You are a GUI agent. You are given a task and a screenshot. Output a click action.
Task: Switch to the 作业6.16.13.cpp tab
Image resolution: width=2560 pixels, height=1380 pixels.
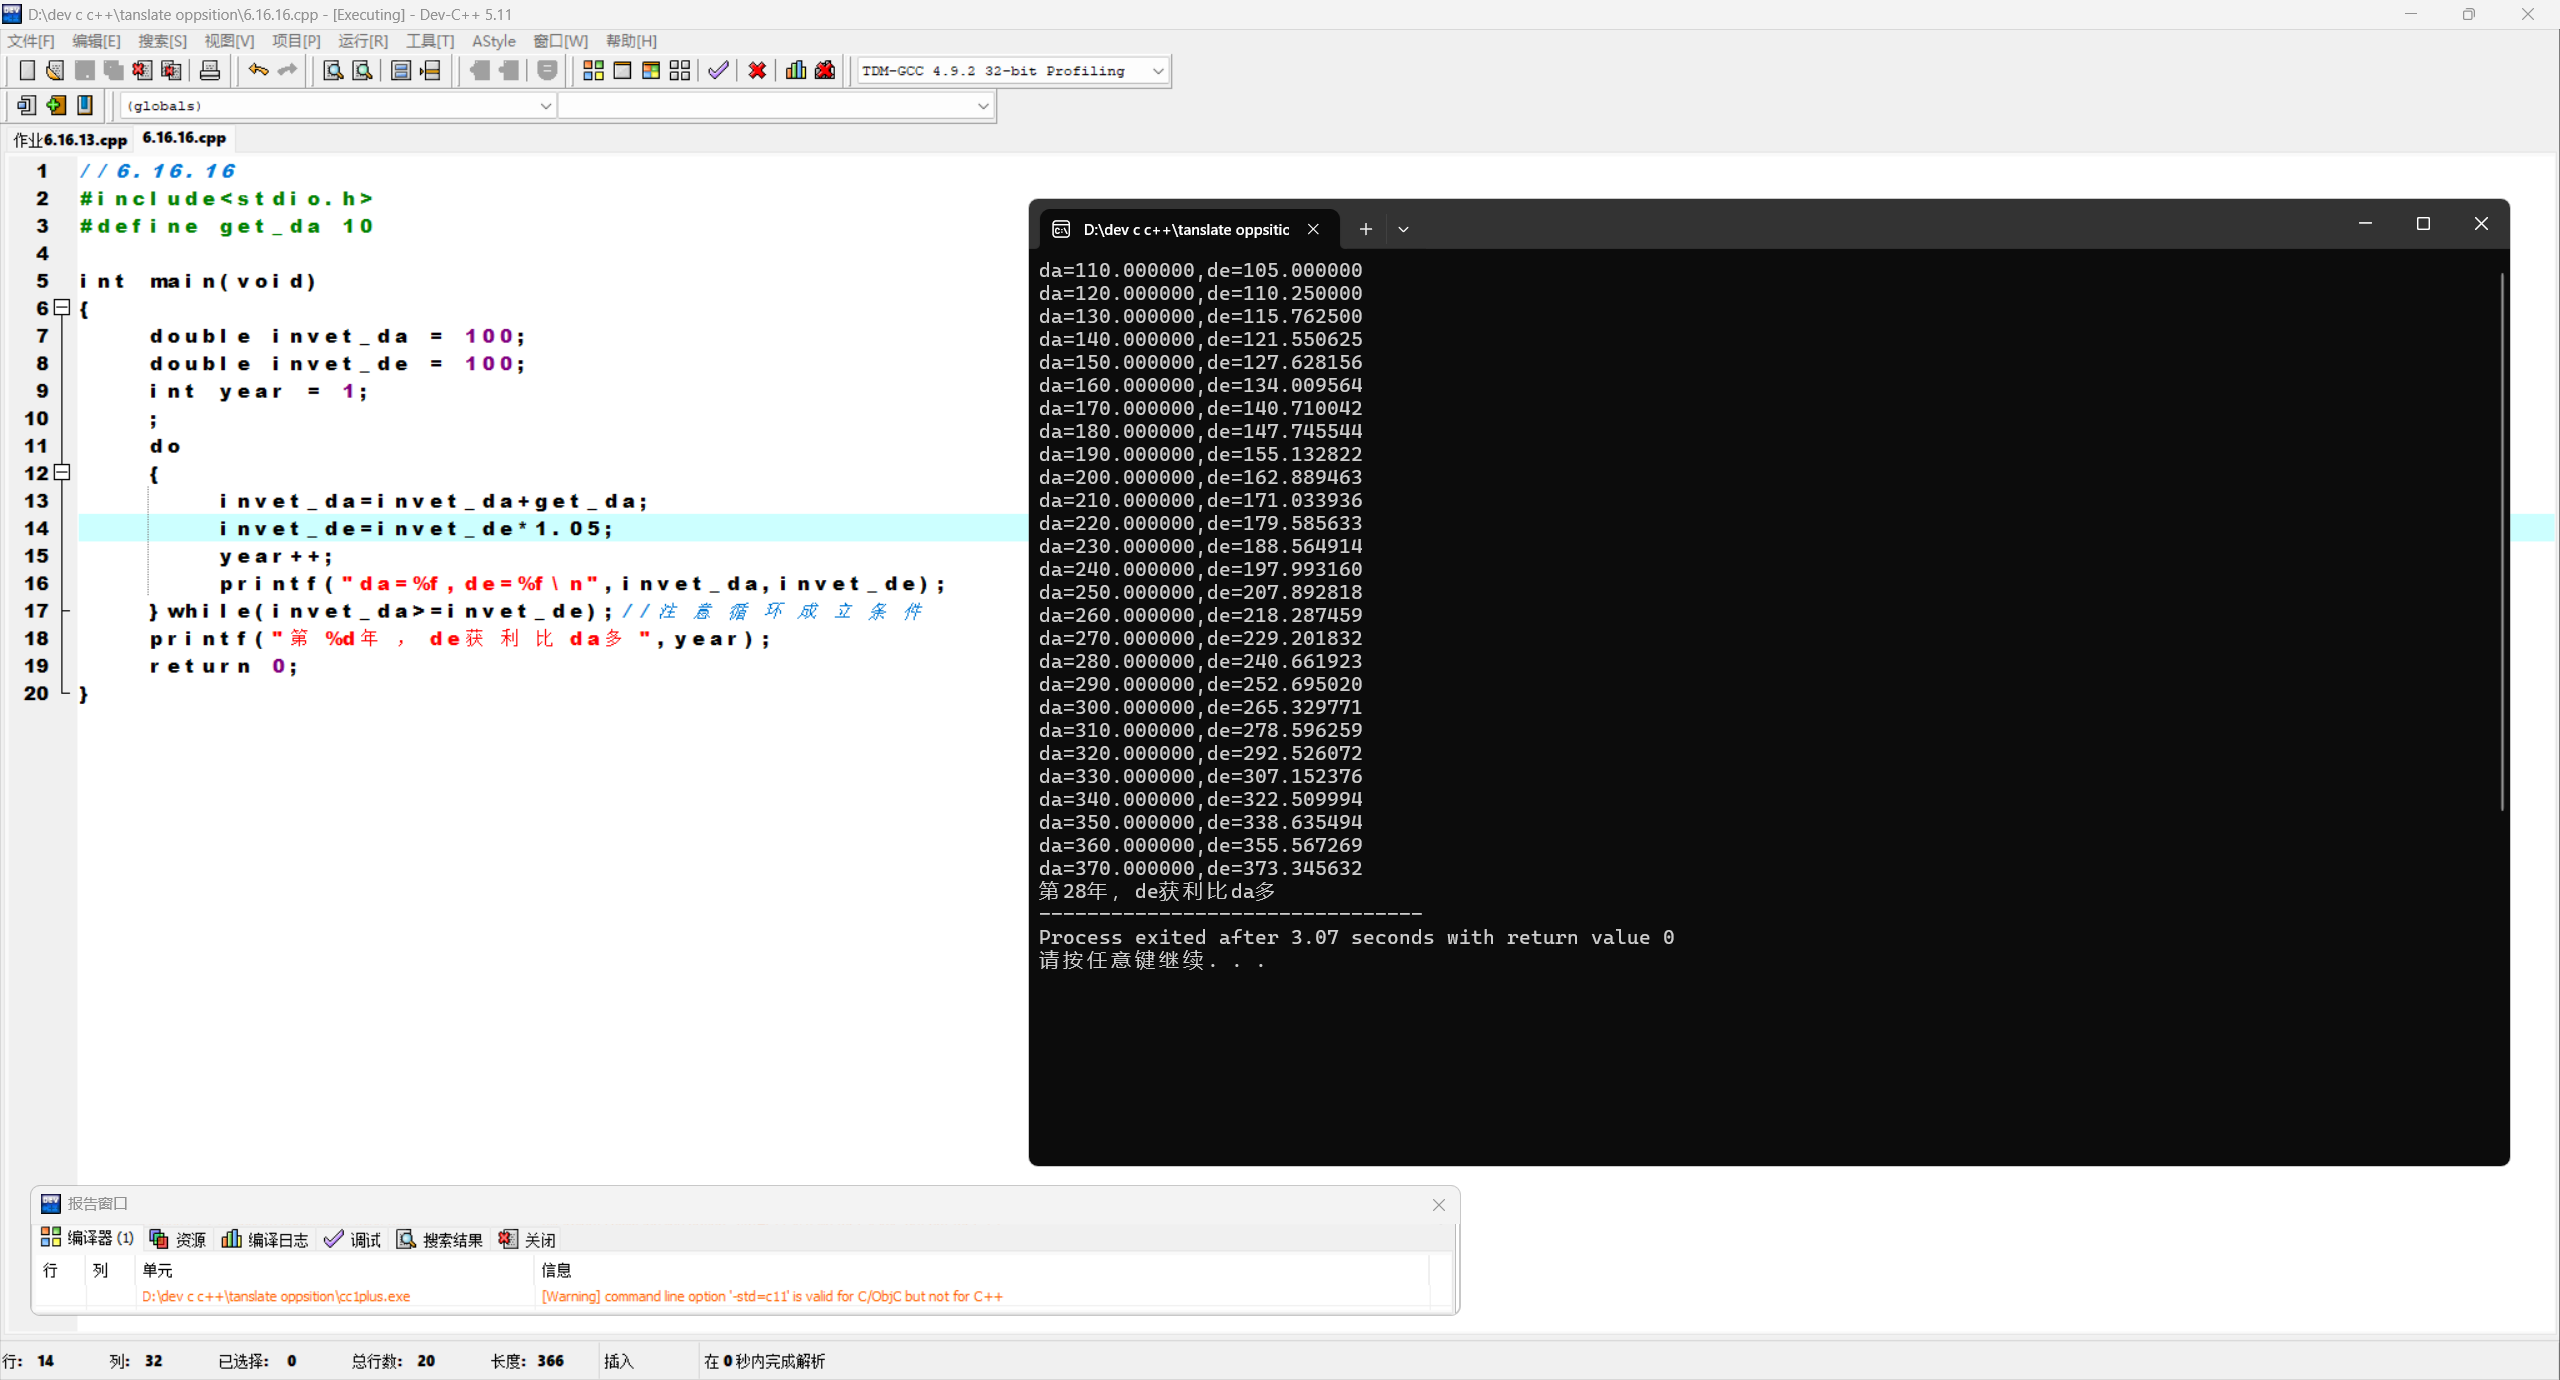[70, 139]
